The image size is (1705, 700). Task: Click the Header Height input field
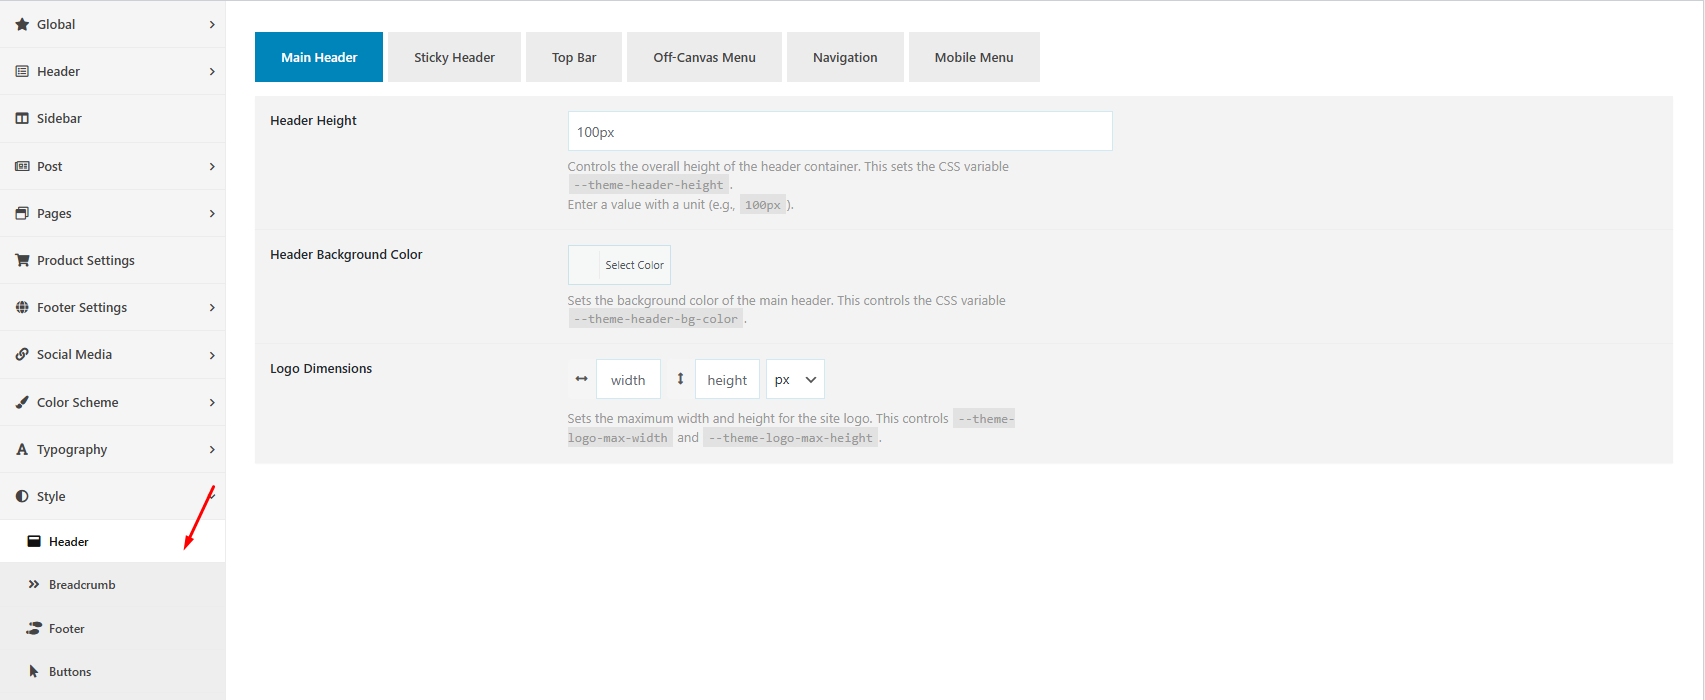pos(839,131)
